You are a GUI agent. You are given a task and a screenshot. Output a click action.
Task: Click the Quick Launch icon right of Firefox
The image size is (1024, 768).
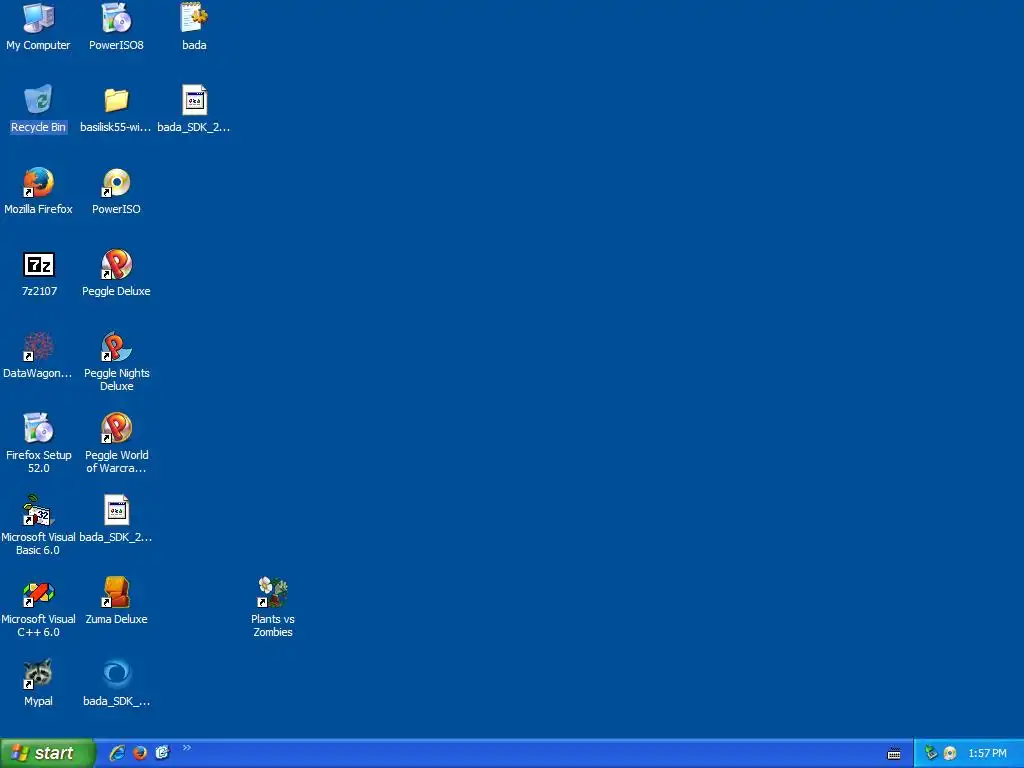[x=162, y=753]
